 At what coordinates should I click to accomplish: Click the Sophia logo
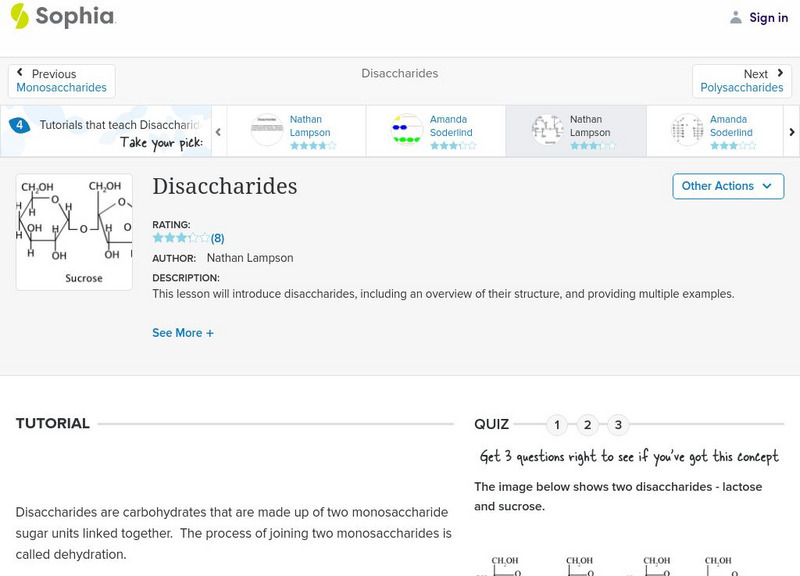[63, 16]
